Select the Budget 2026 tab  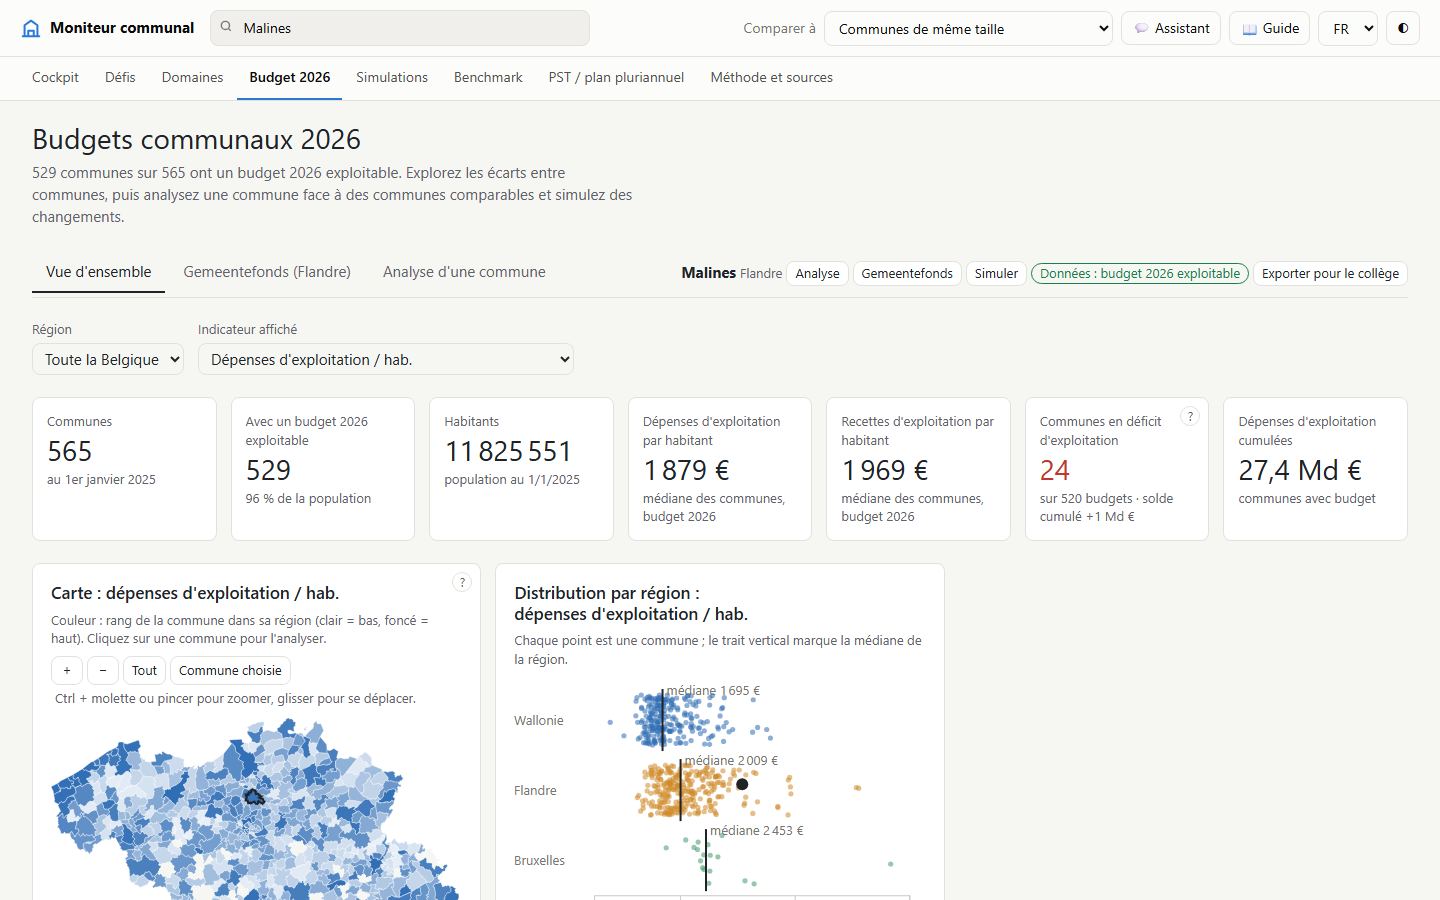tap(290, 77)
